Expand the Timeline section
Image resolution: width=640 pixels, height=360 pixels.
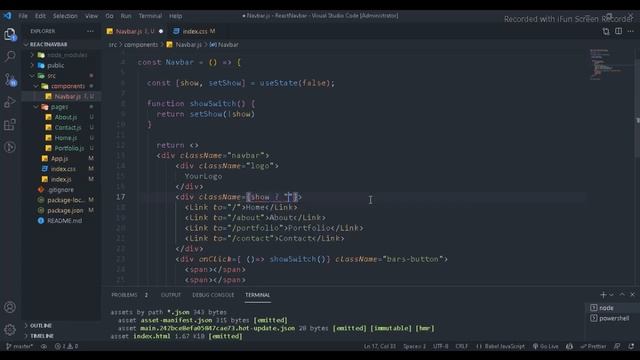tap(42, 336)
